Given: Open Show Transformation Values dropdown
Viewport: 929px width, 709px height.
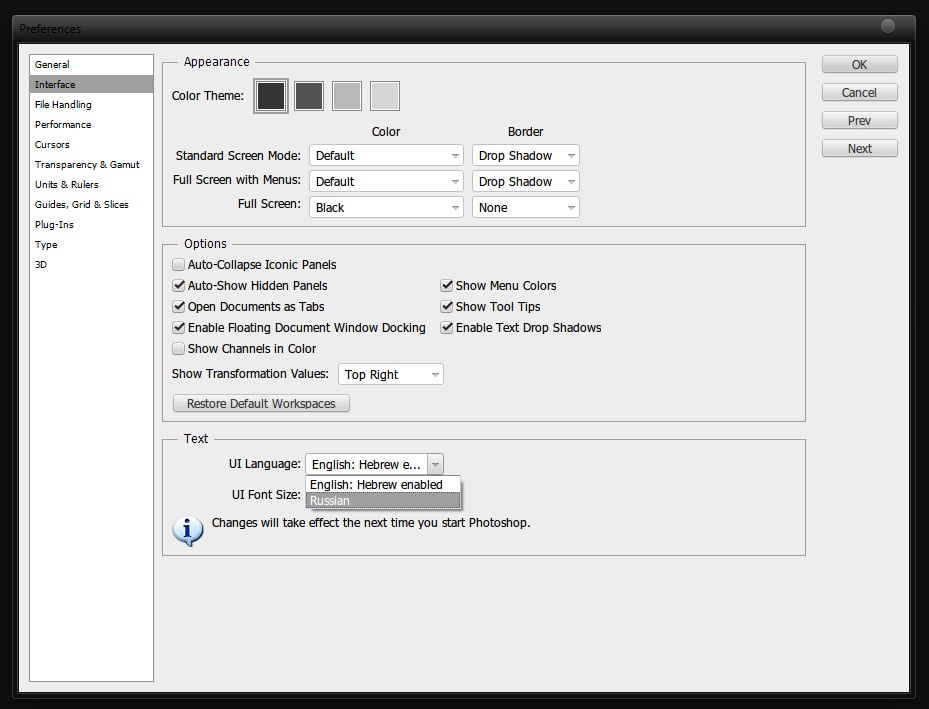Looking at the screenshot, I should pyautogui.click(x=391, y=375).
